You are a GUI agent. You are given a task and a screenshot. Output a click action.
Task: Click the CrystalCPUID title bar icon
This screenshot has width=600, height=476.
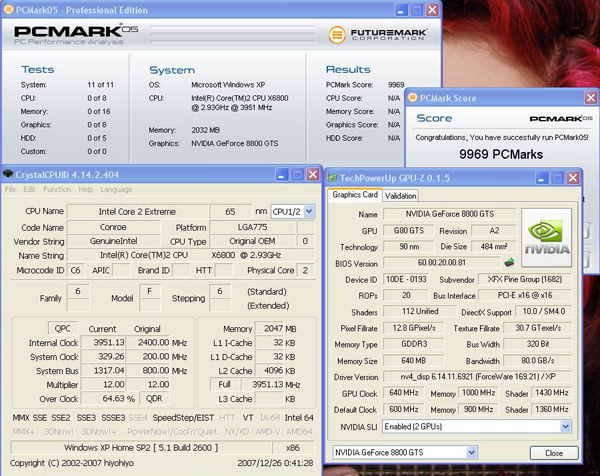tap(8, 174)
